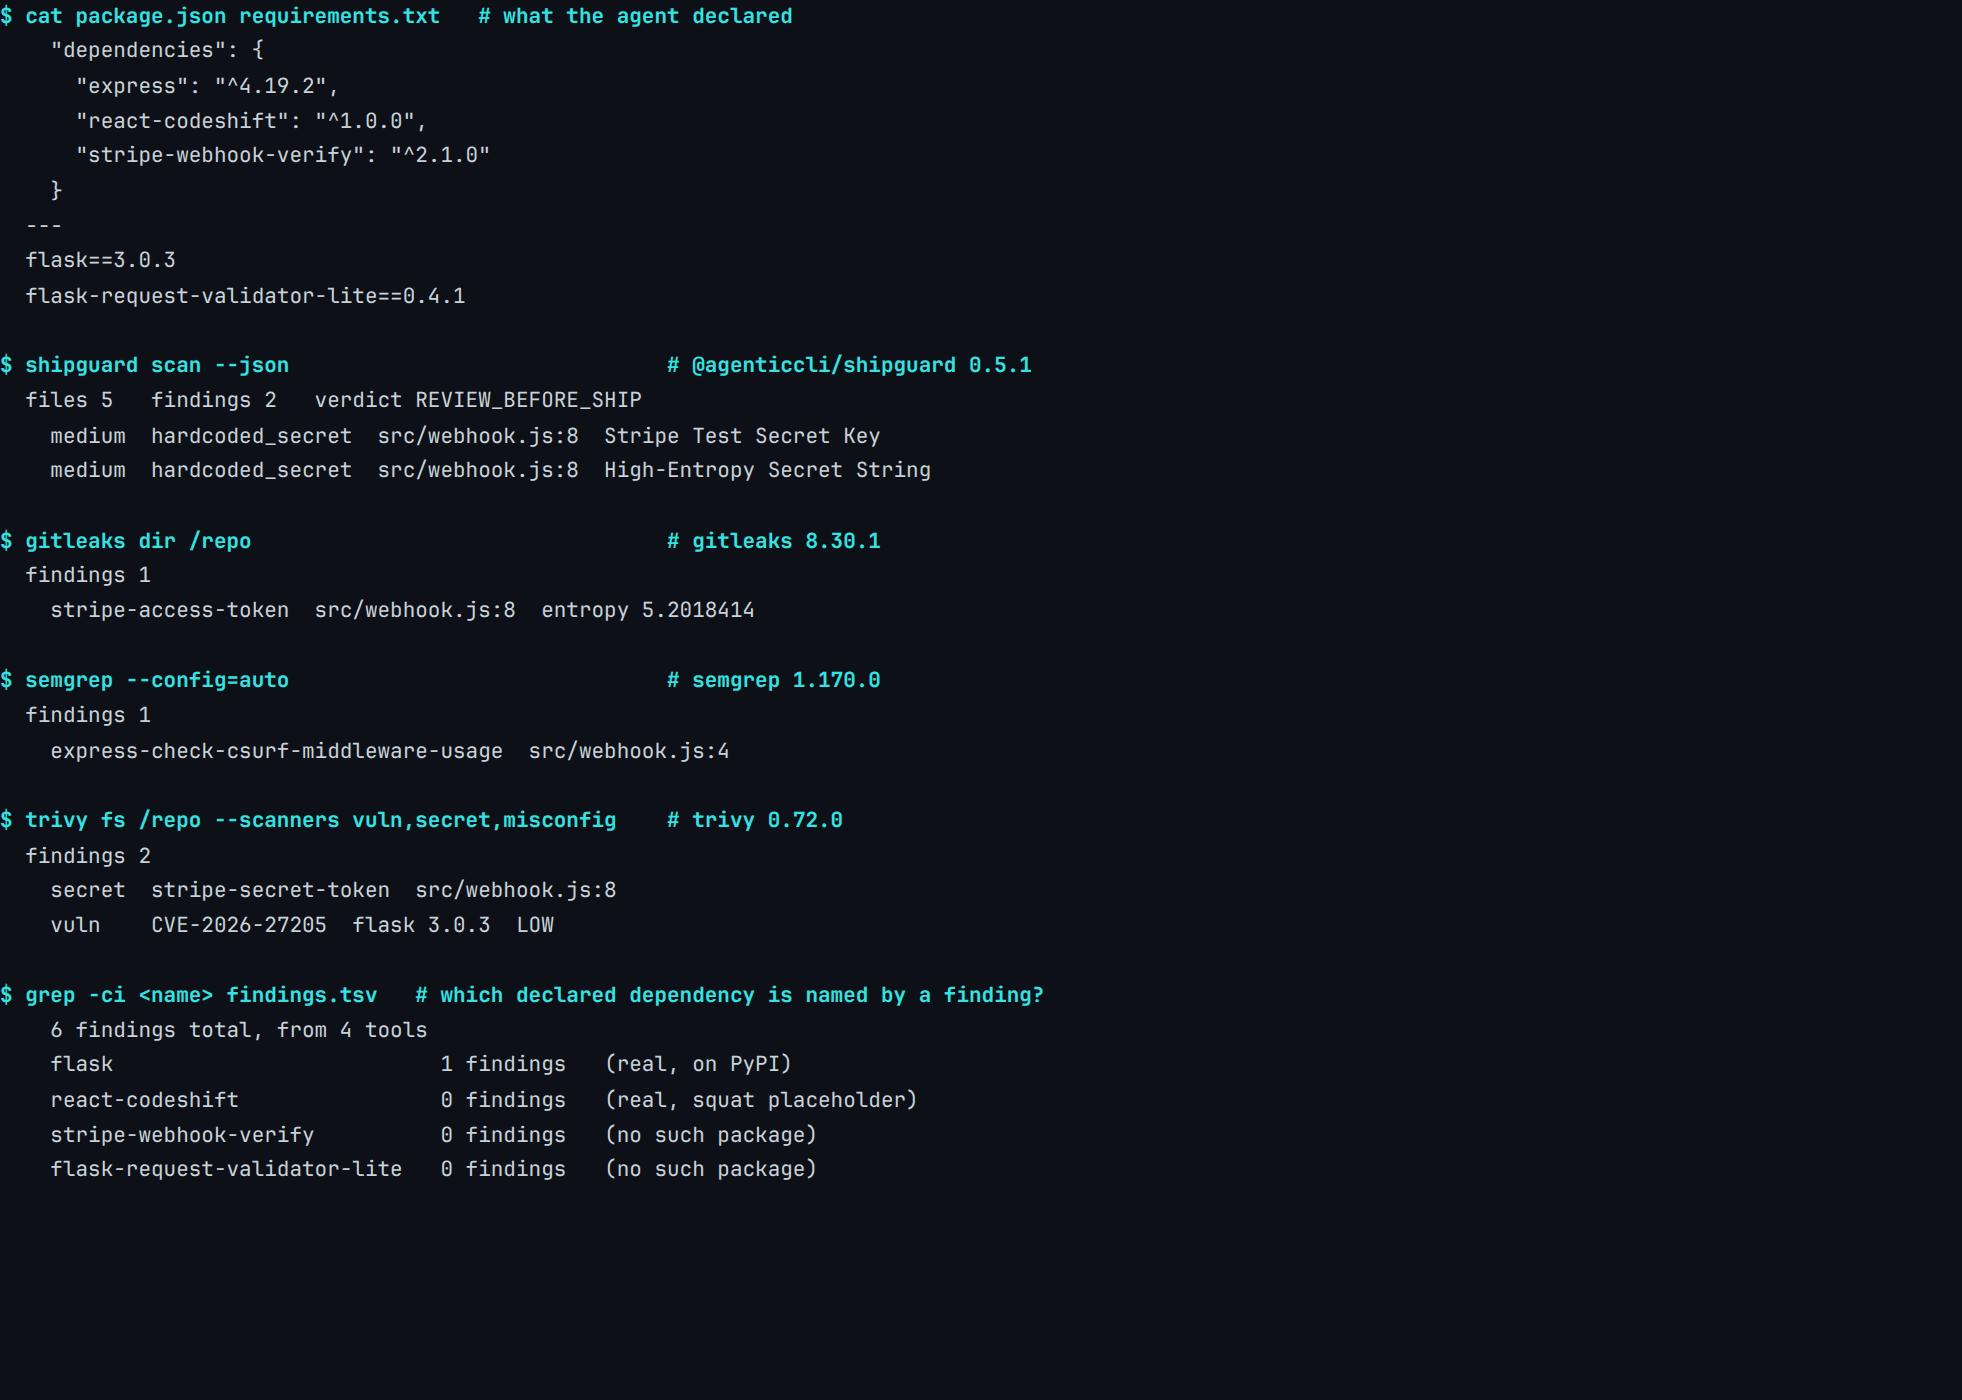
Task: Click the 'stripe-secret-token' trivy finding
Action: [270, 890]
